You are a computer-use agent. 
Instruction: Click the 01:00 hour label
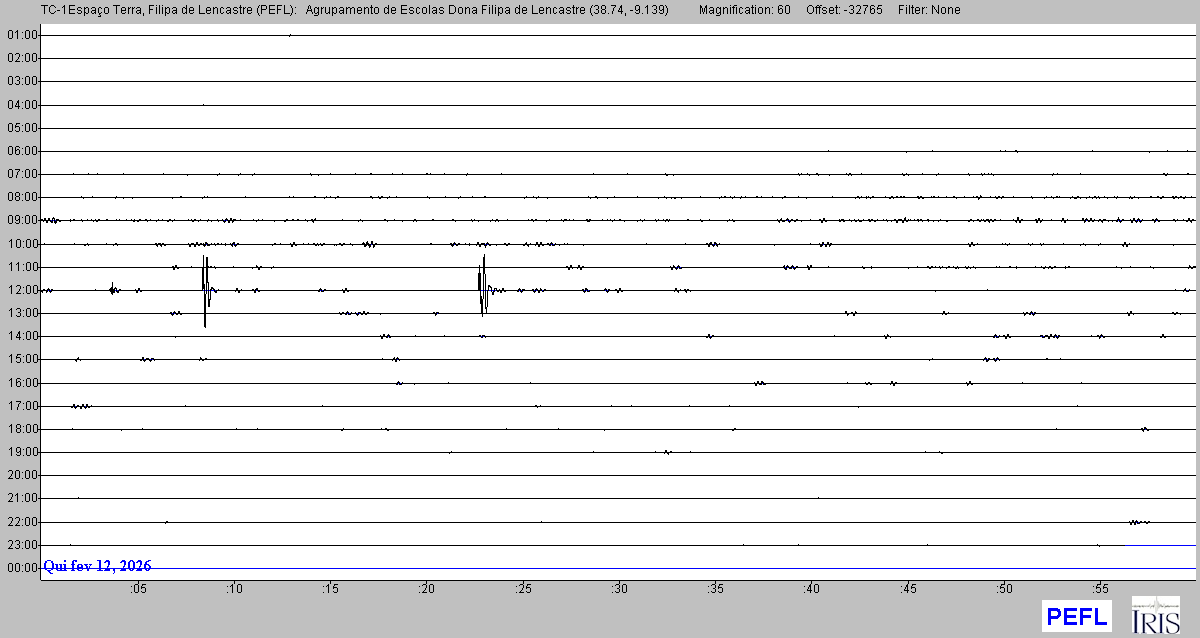point(21,35)
